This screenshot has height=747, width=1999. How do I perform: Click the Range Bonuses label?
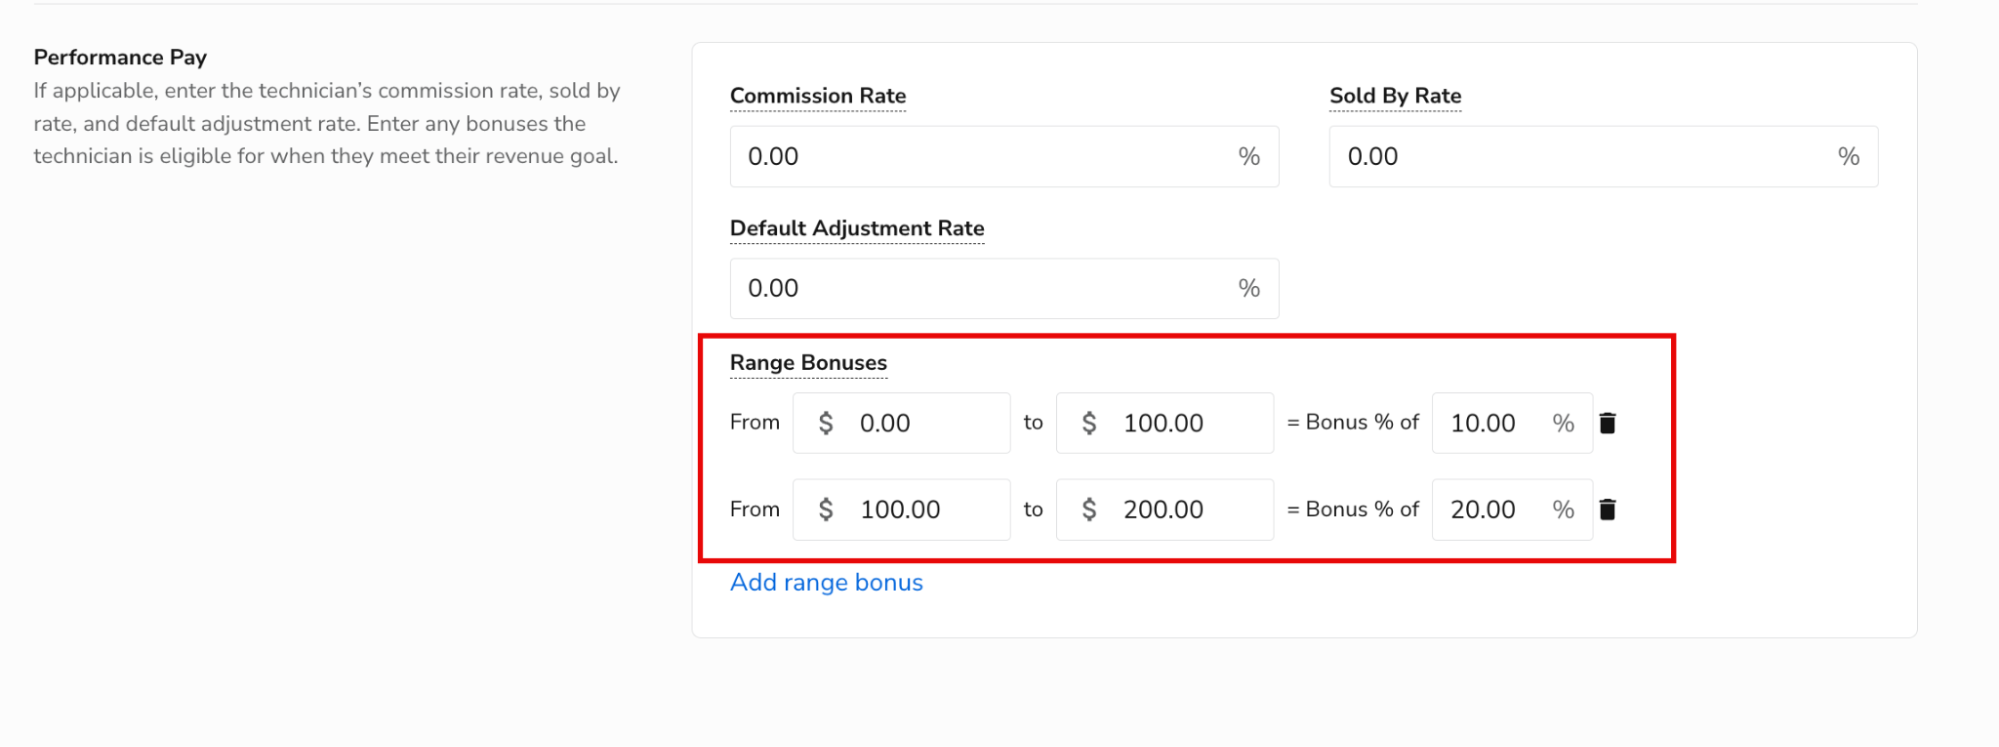(x=808, y=363)
